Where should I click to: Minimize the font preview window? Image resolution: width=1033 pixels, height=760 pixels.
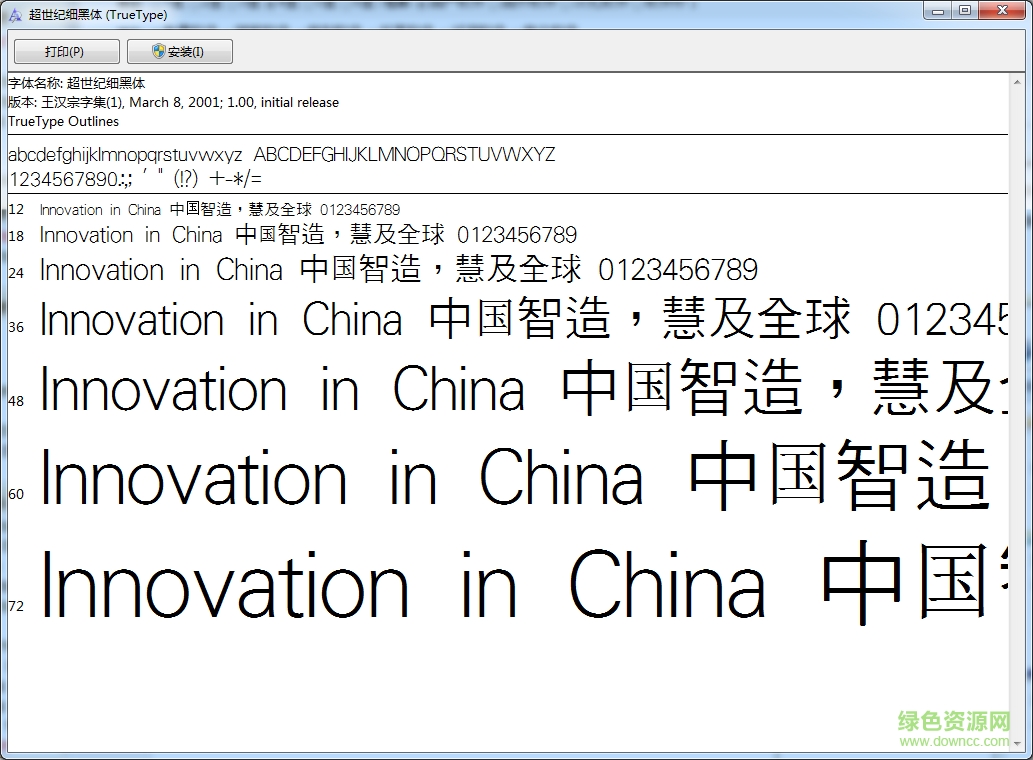pos(938,11)
